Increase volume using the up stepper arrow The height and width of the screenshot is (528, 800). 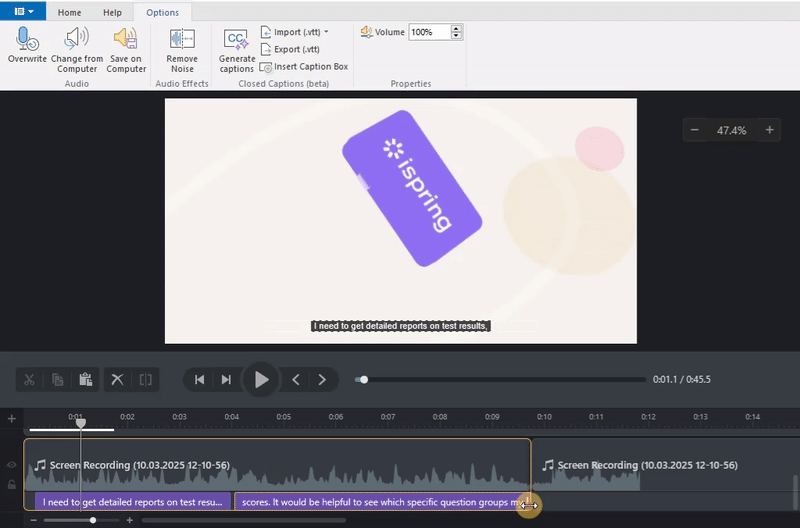tap(457, 29)
